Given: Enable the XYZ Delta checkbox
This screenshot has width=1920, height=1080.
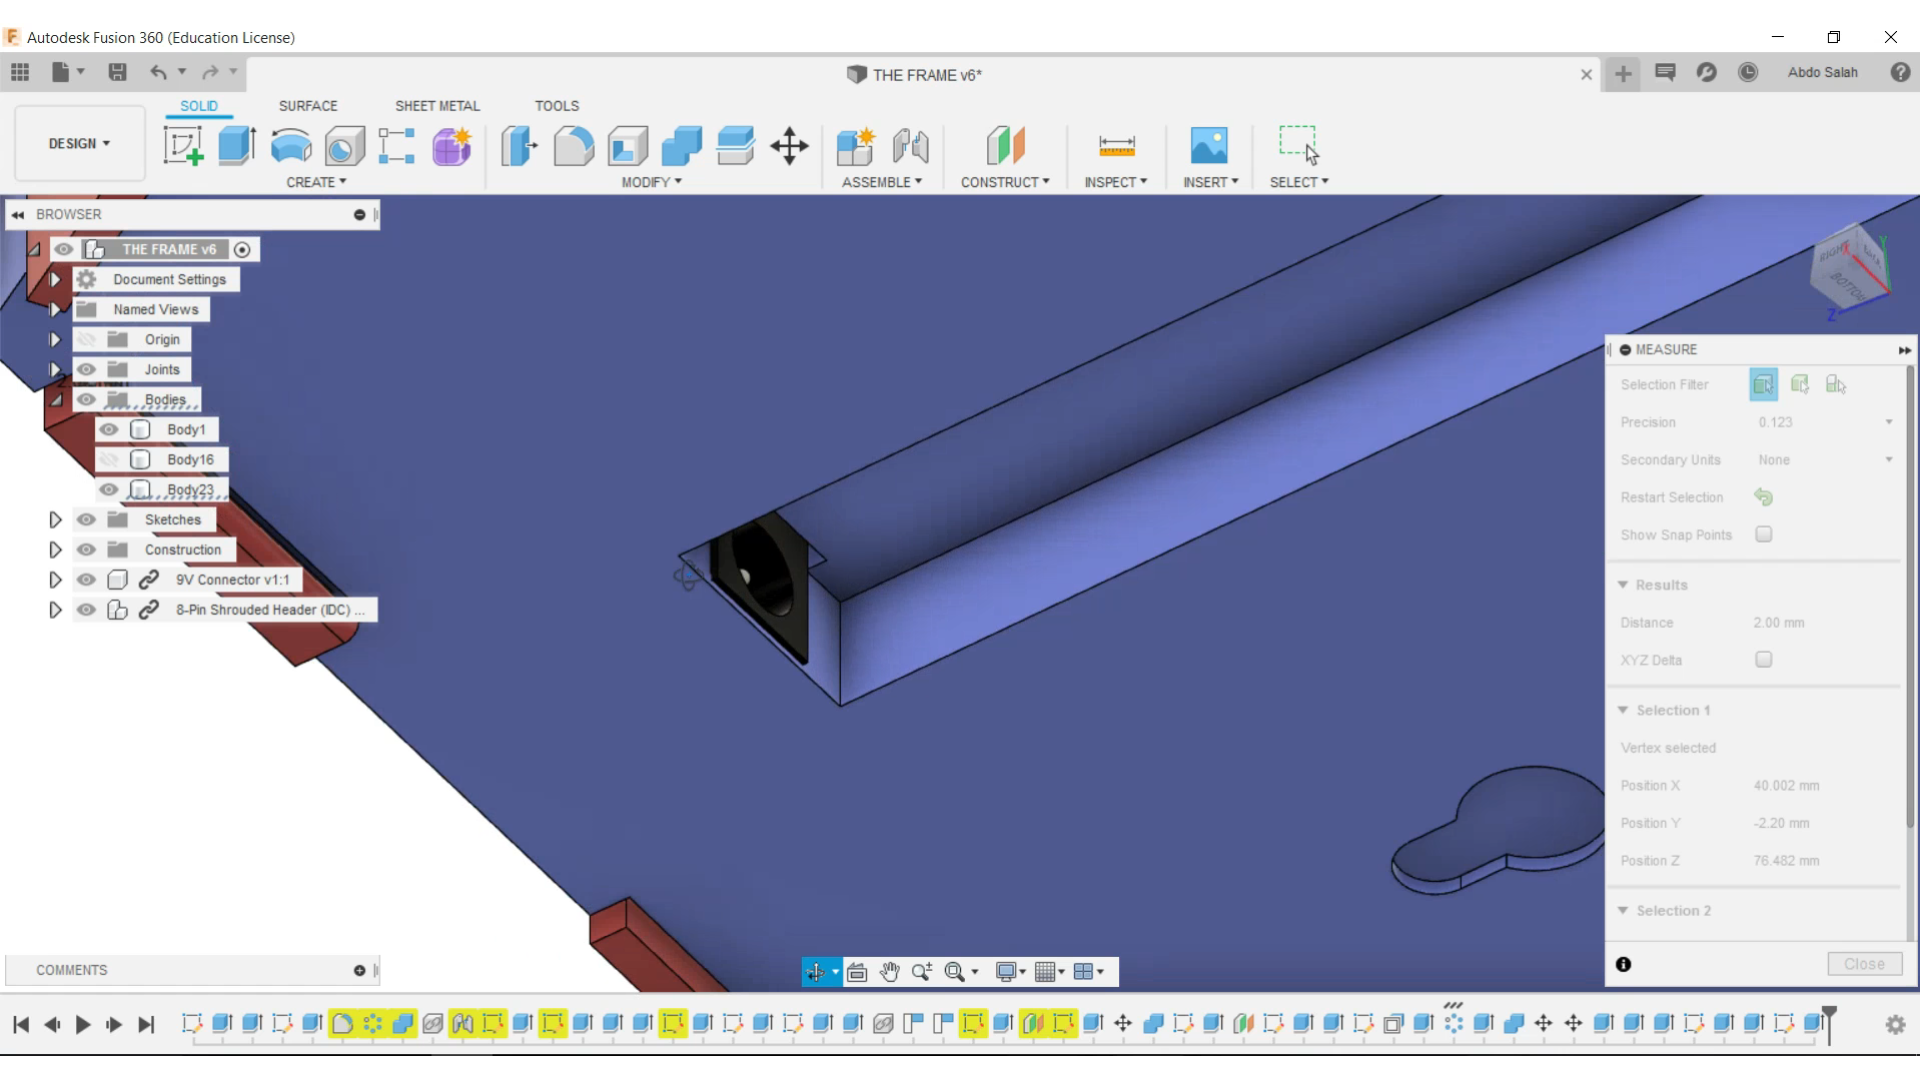Looking at the screenshot, I should click(1764, 659).
